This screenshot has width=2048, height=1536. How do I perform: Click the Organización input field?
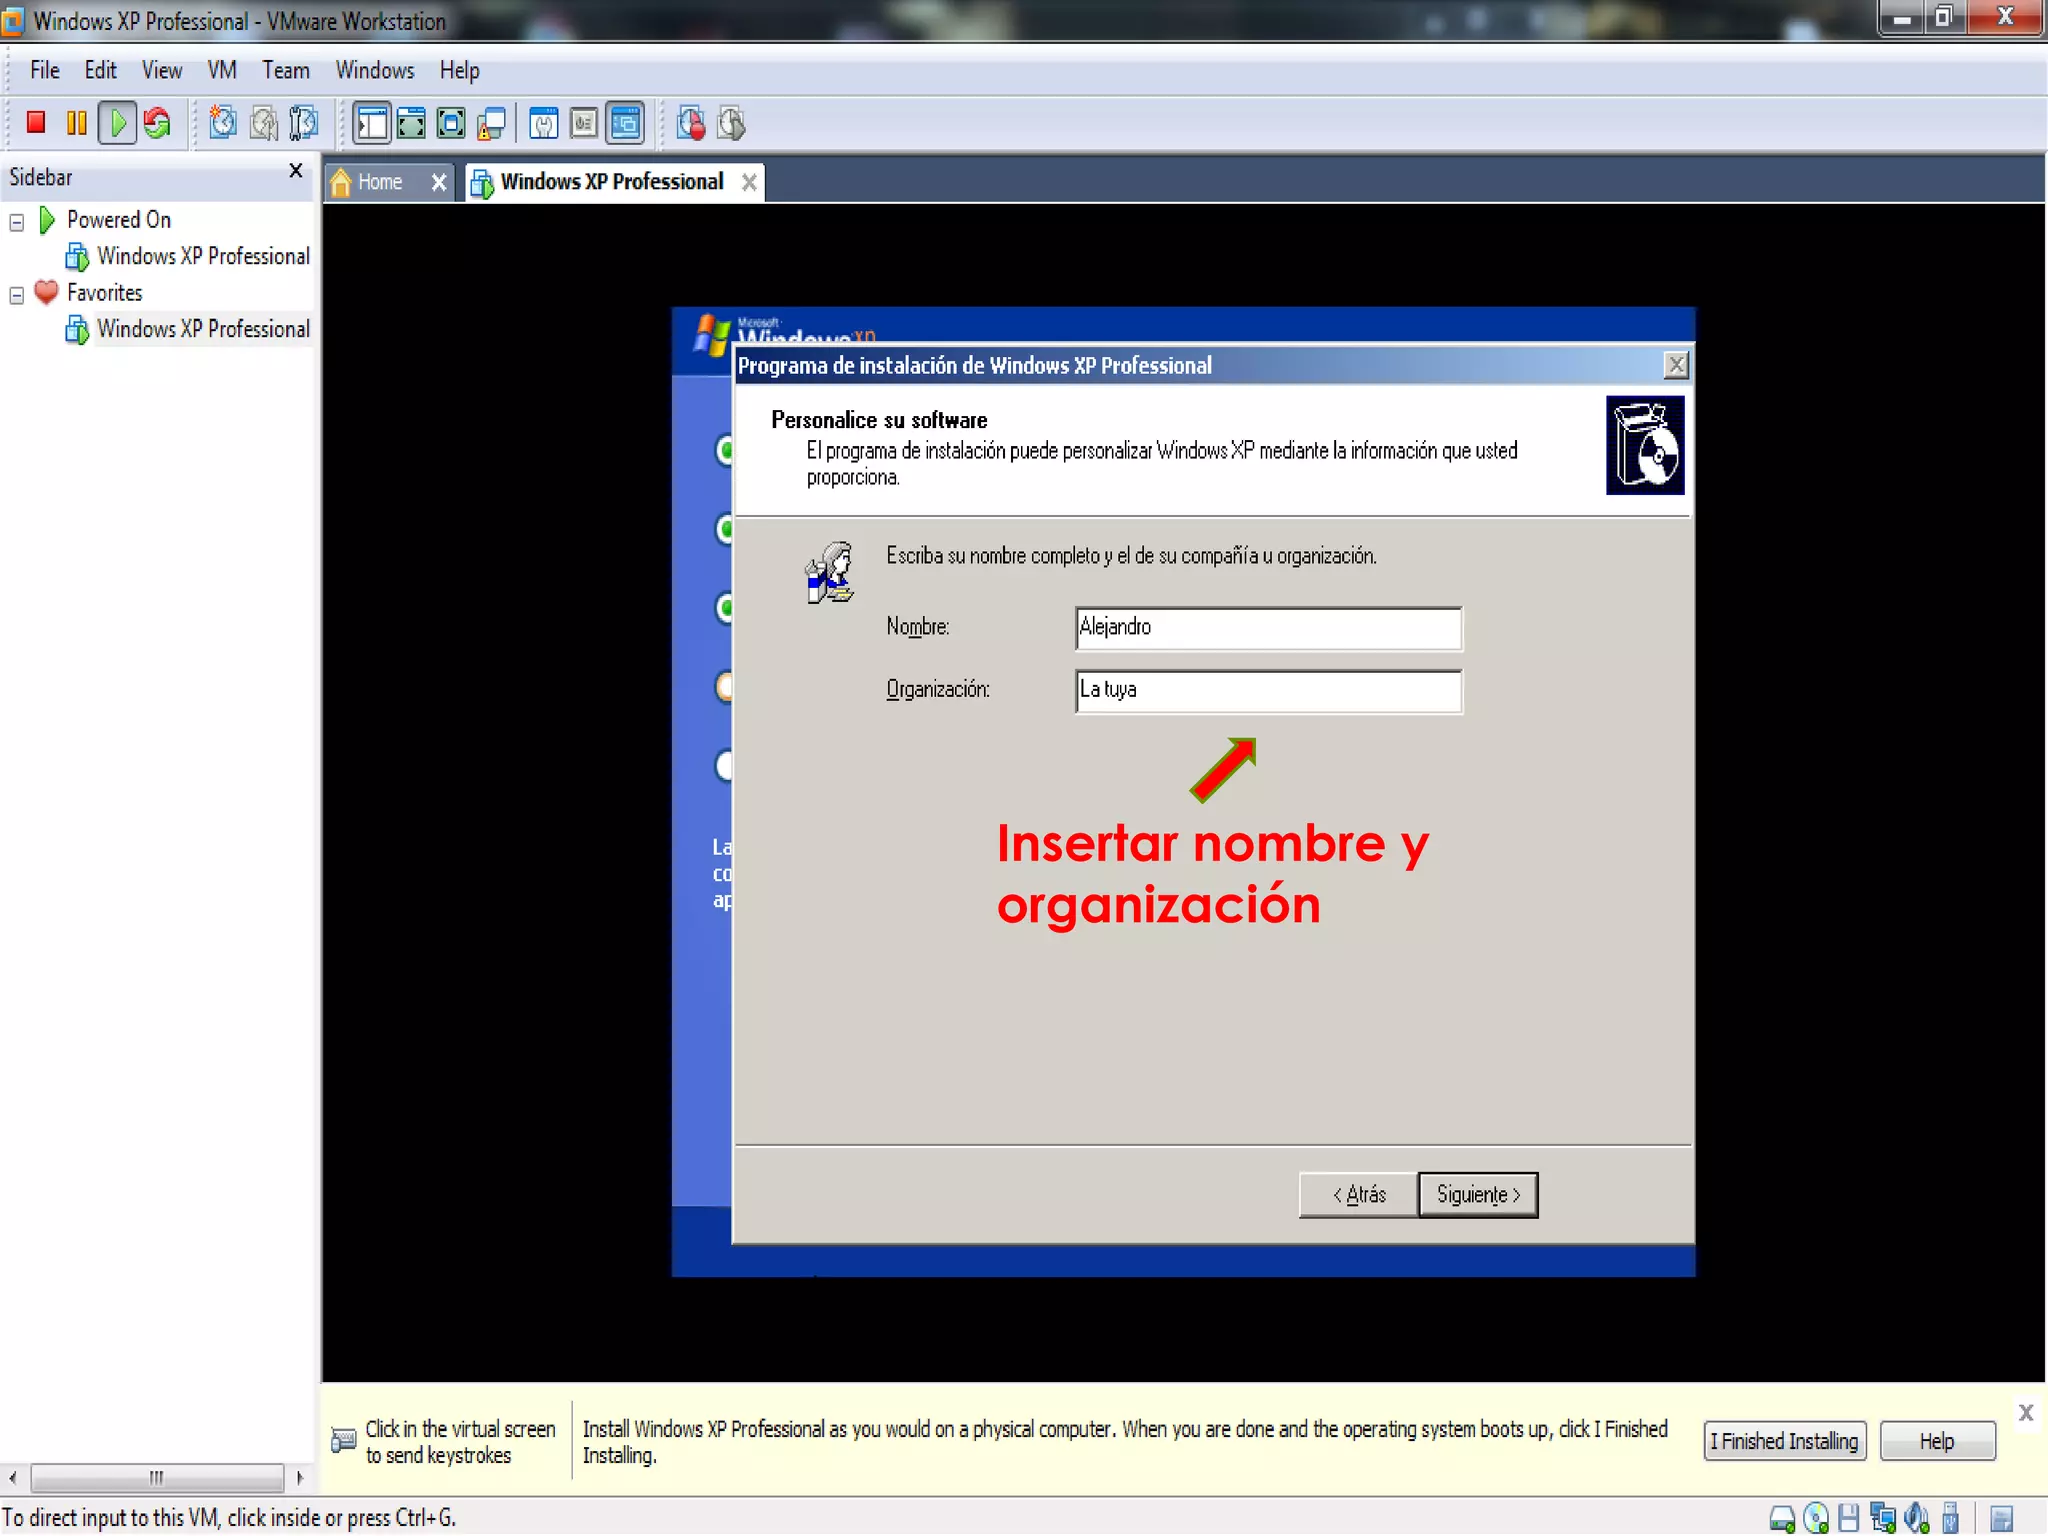(x=1268, y=691)
